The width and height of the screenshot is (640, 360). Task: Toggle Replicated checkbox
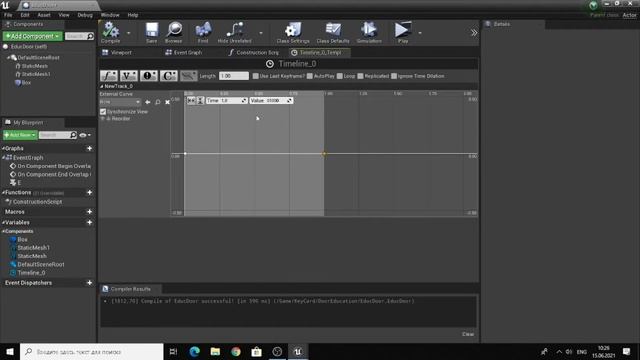(x=360, y=76)
